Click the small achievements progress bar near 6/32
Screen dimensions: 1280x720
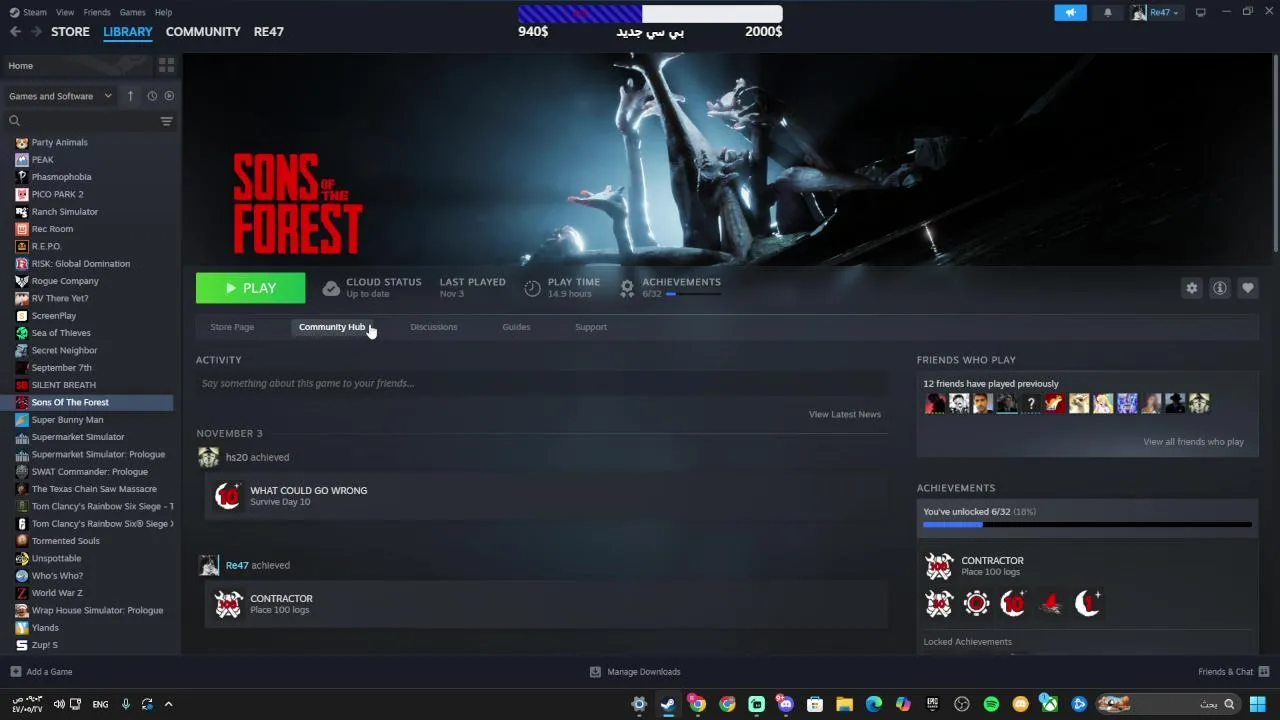pos(693,294)
